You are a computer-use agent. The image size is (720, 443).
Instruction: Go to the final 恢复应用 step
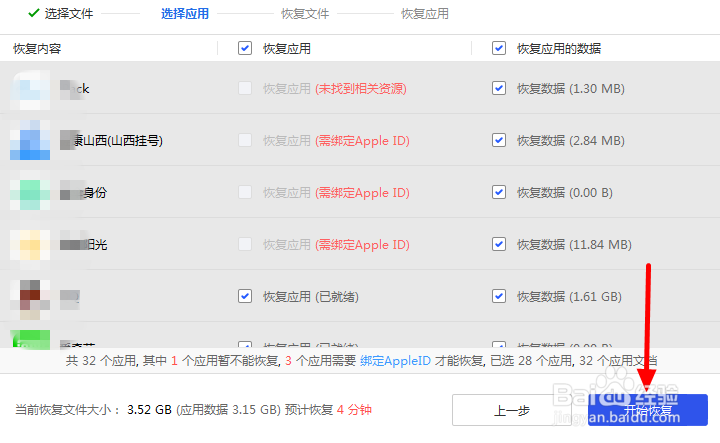click(x=425, y=14)
